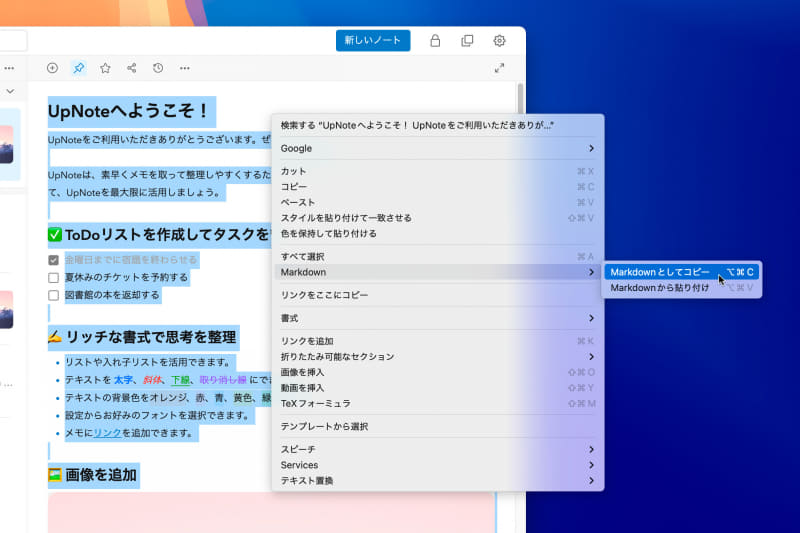Click the lock icon in top toolbar

pyautogui.click(x=435, y=40)
